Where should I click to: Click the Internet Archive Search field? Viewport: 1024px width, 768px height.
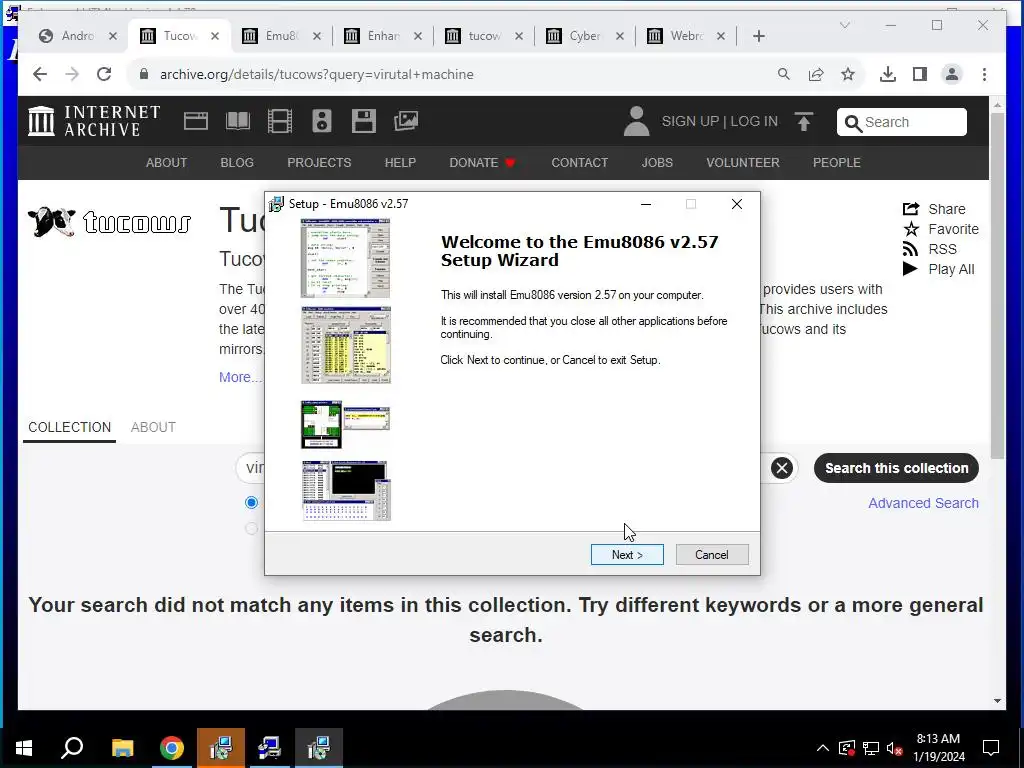tap(901, 122)
